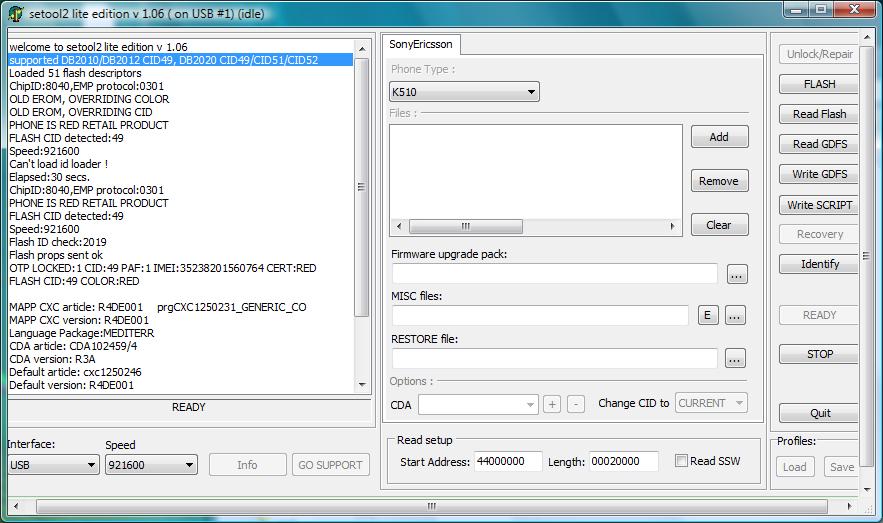Select log line 'Can't load id loader !'
The image size is (883, 523).
click(x=59, y=164)
